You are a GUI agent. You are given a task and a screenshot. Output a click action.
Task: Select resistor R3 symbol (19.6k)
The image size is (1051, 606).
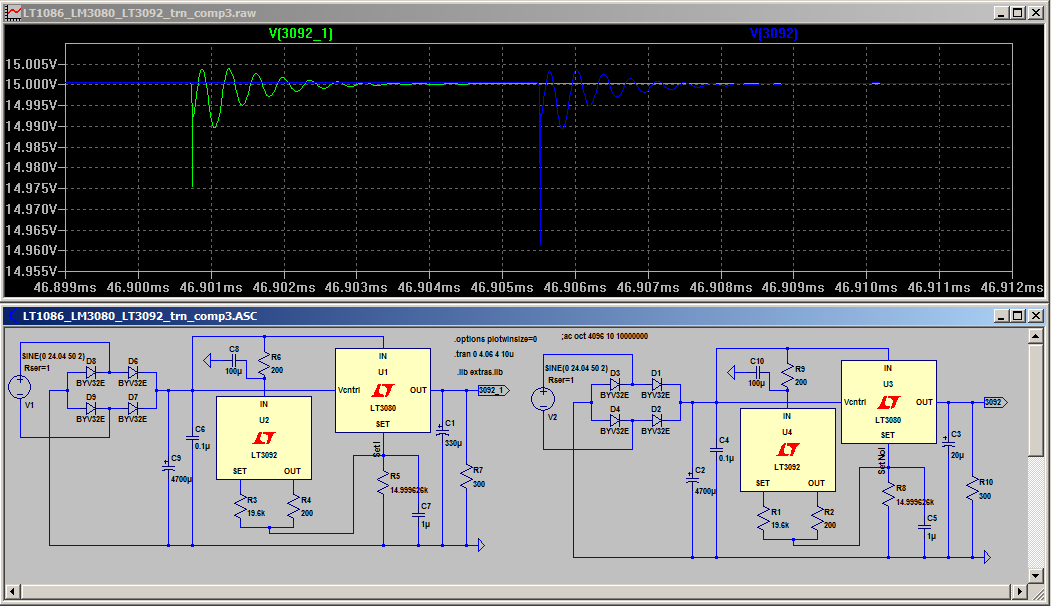click(240, 508)
